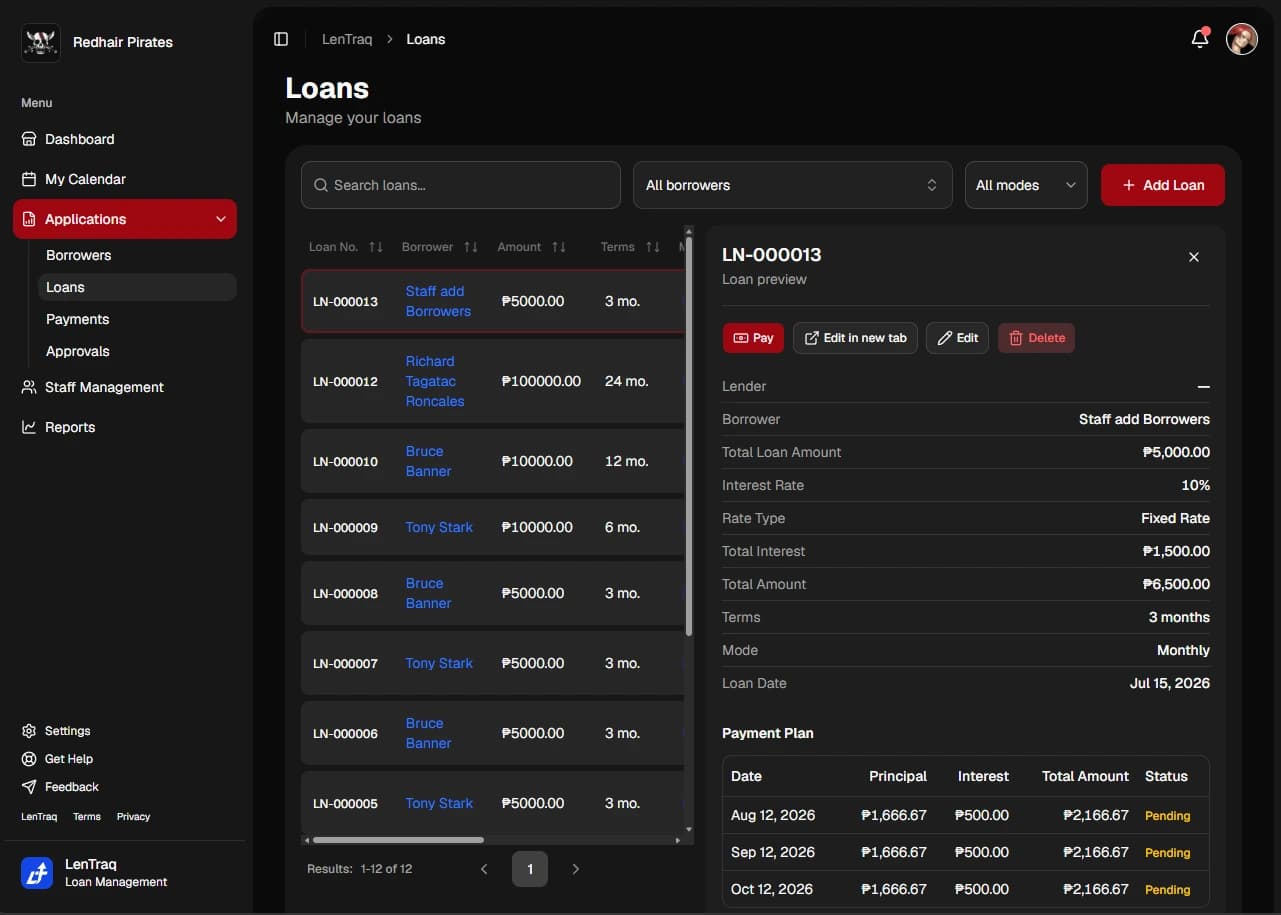This screenshot has height=915, width=1281.
Task: Click LenTraq breadcrumb link
Action: (x=347, y=39)
